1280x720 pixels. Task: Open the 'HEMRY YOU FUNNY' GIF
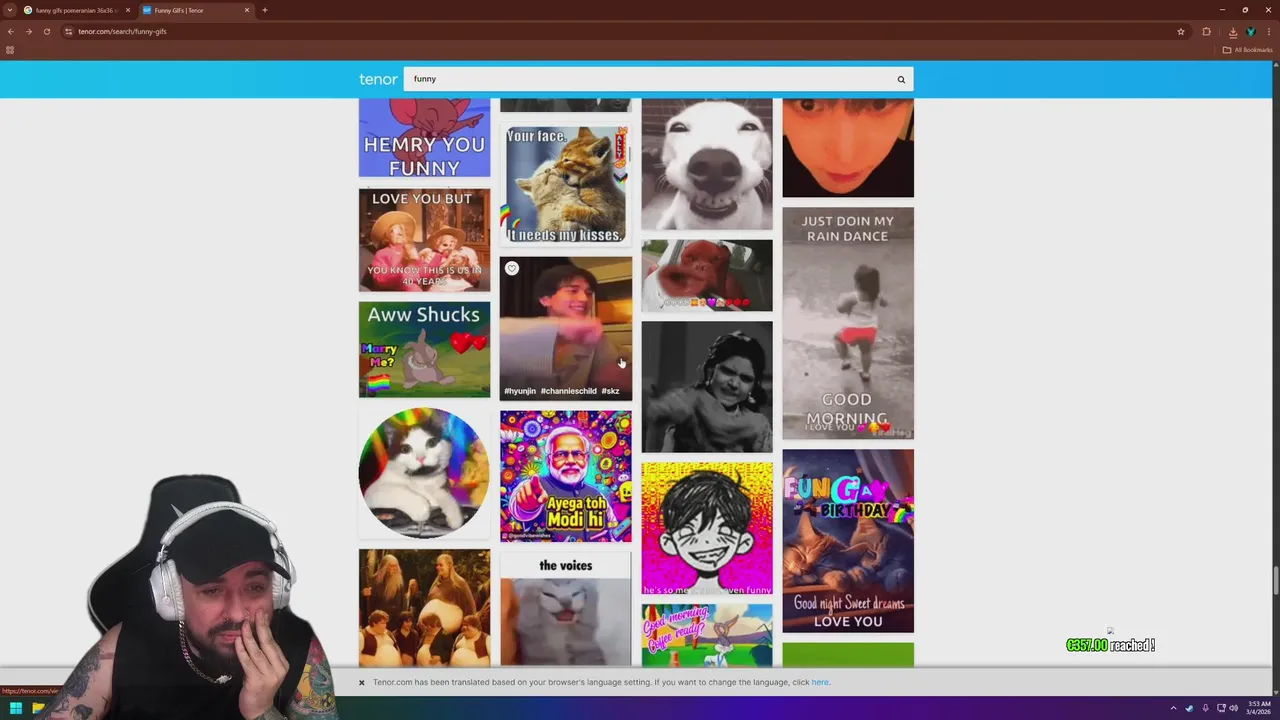[x=424, y=138]
